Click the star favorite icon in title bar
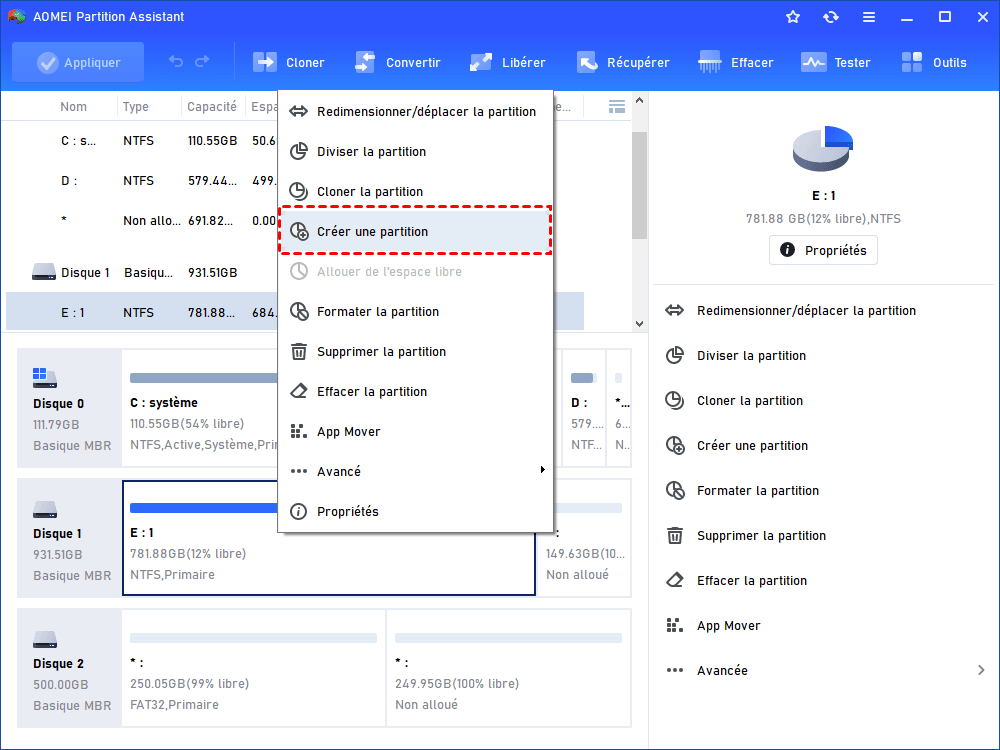This screenshot has width=1000, height=750. click(793, 17)
